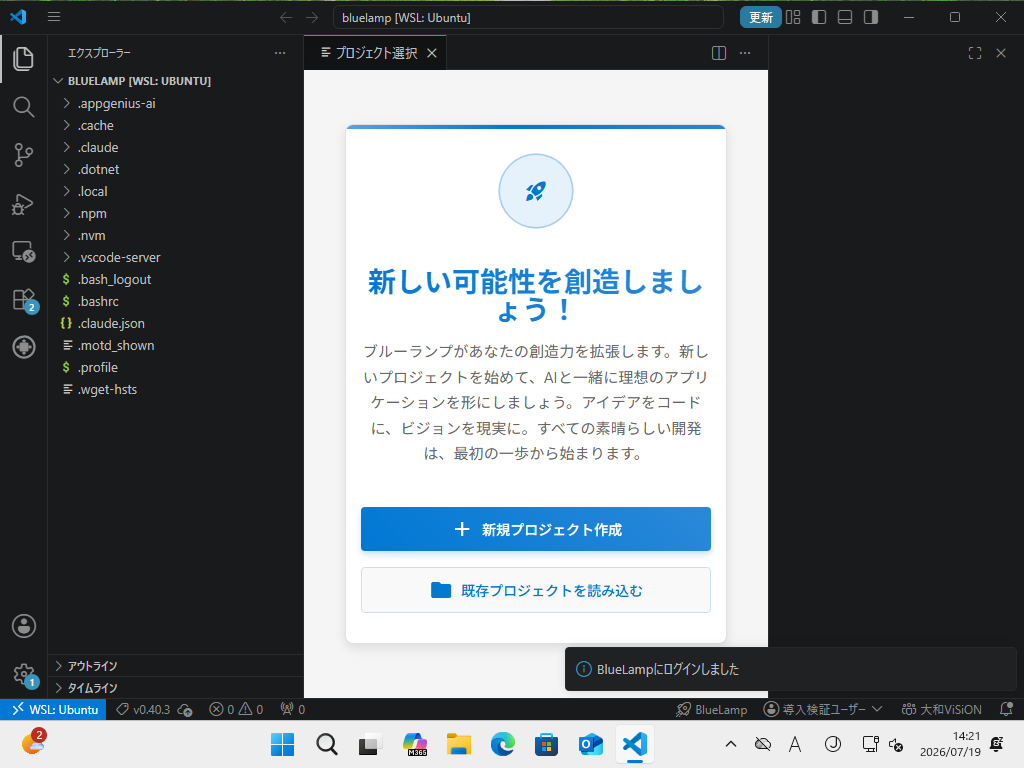Open the Accounts icon in activity bar
The width and height of the screenshot is (1024, 768).
tap(24, 626)
